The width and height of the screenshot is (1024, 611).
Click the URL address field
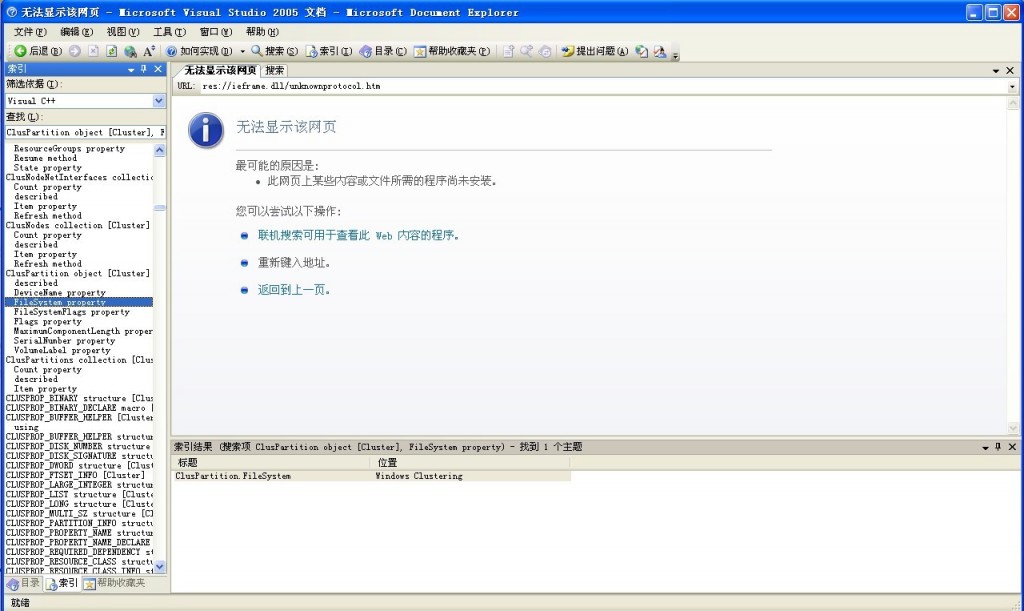point(603,86)
